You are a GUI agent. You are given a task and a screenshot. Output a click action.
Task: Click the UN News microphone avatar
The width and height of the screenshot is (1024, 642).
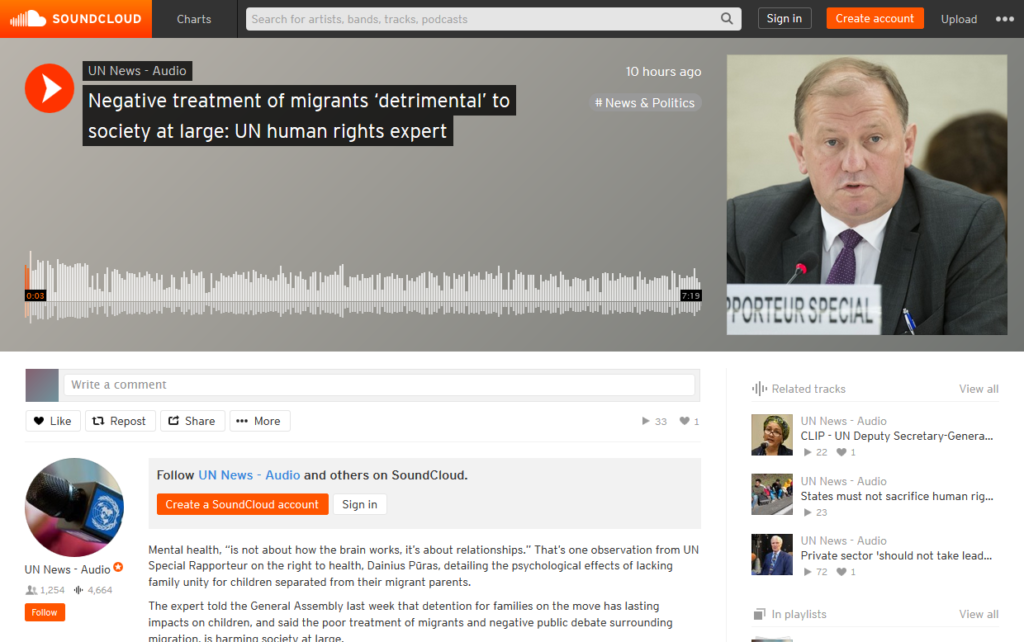click(x=74, y=507)
